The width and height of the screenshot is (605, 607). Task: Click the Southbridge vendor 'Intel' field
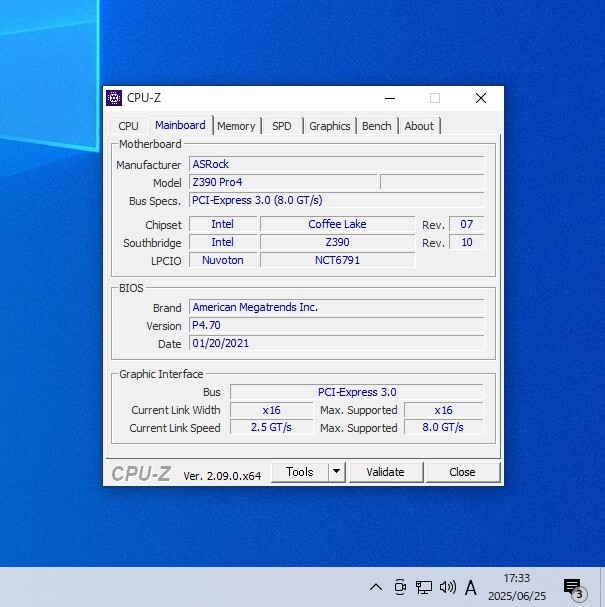(x=223, y=242)
